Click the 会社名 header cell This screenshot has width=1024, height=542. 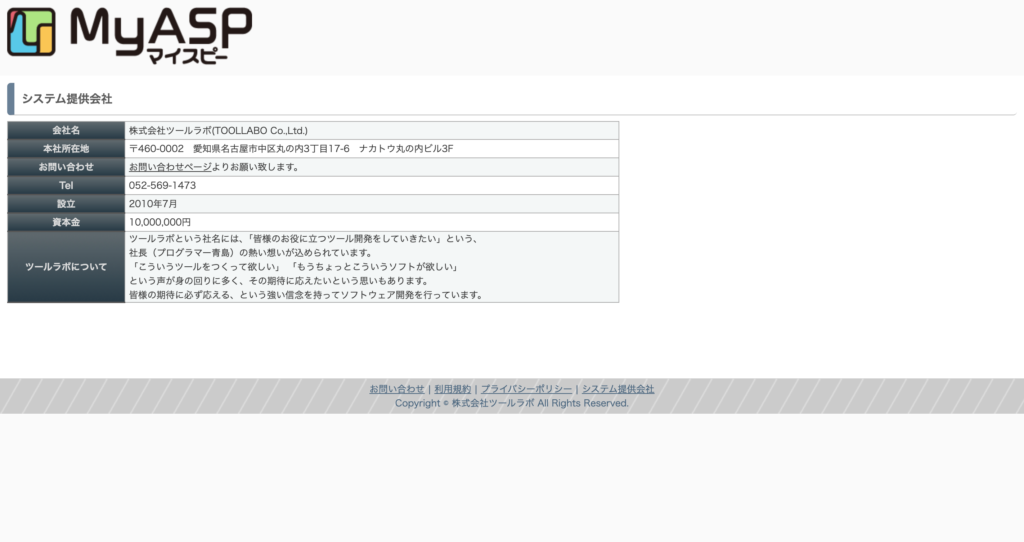pos(66,131)
